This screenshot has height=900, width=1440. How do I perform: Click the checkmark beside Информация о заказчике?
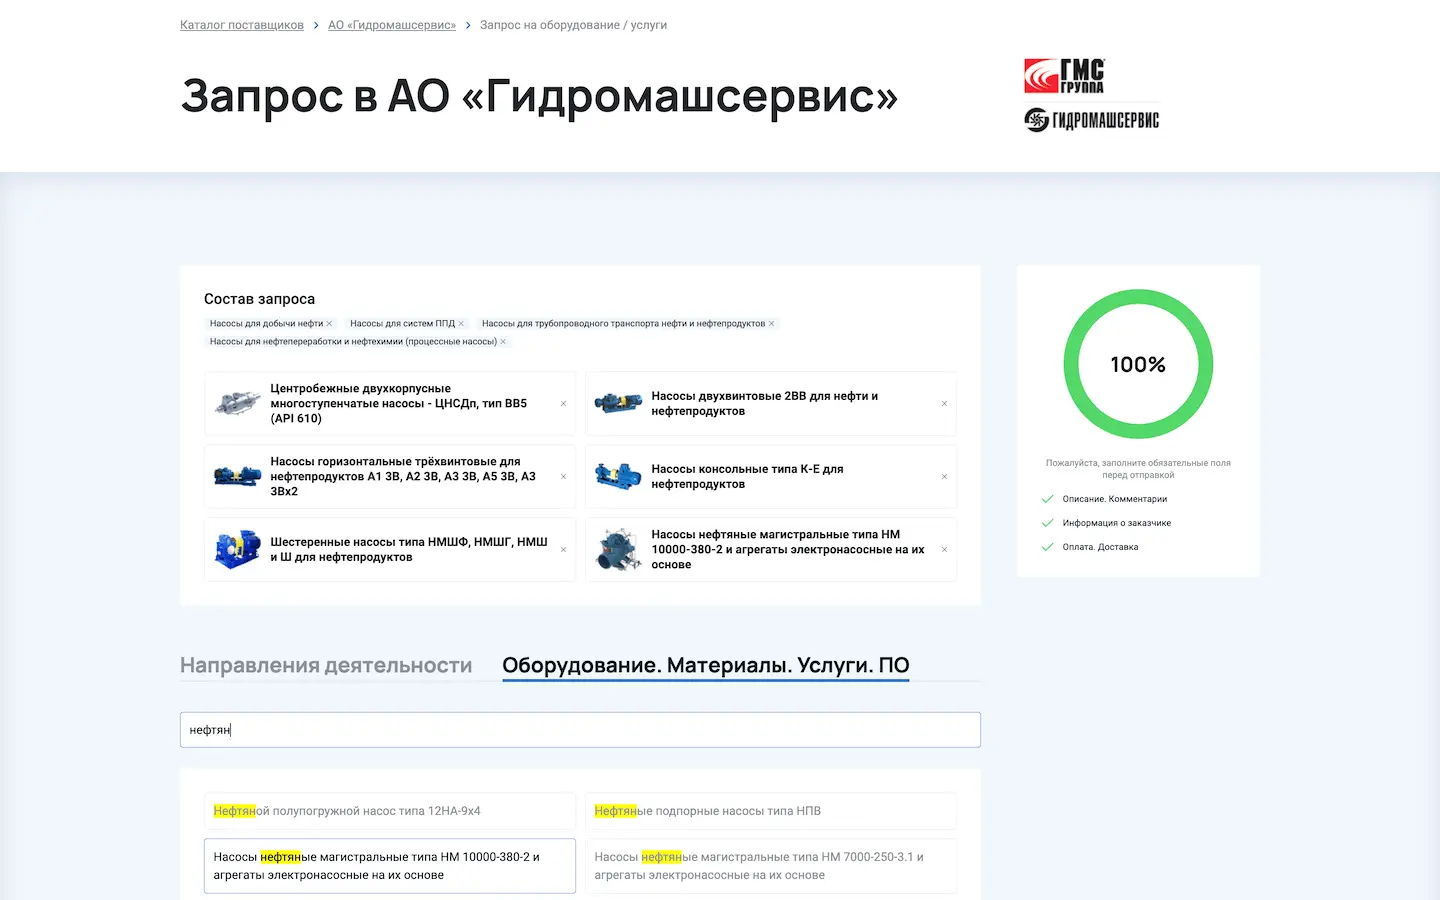(1048, 523)
